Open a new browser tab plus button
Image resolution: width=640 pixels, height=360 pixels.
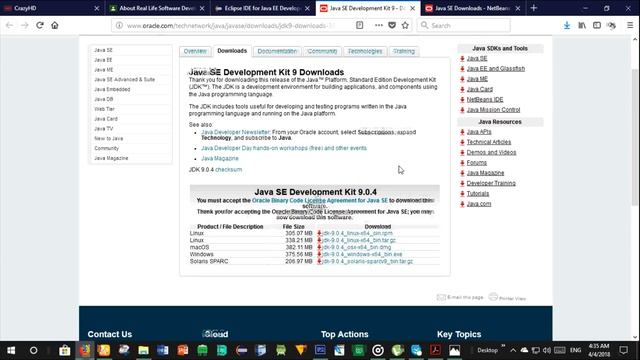tap(534, 8)
